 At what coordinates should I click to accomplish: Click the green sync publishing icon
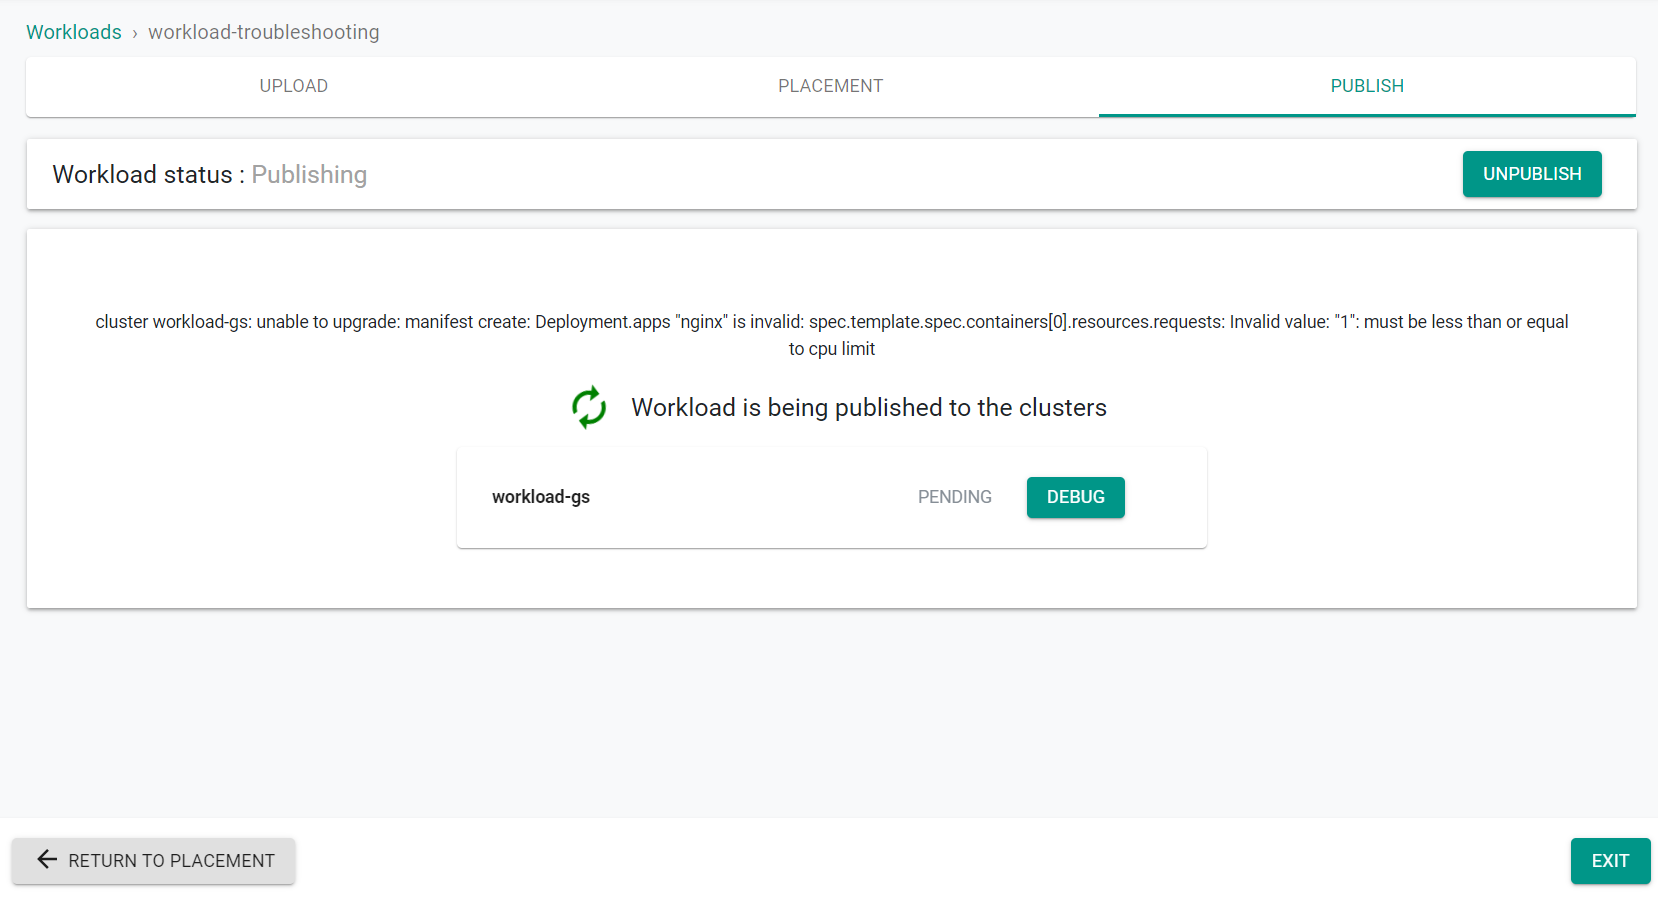pyautogui.click(x=589, y=407)
